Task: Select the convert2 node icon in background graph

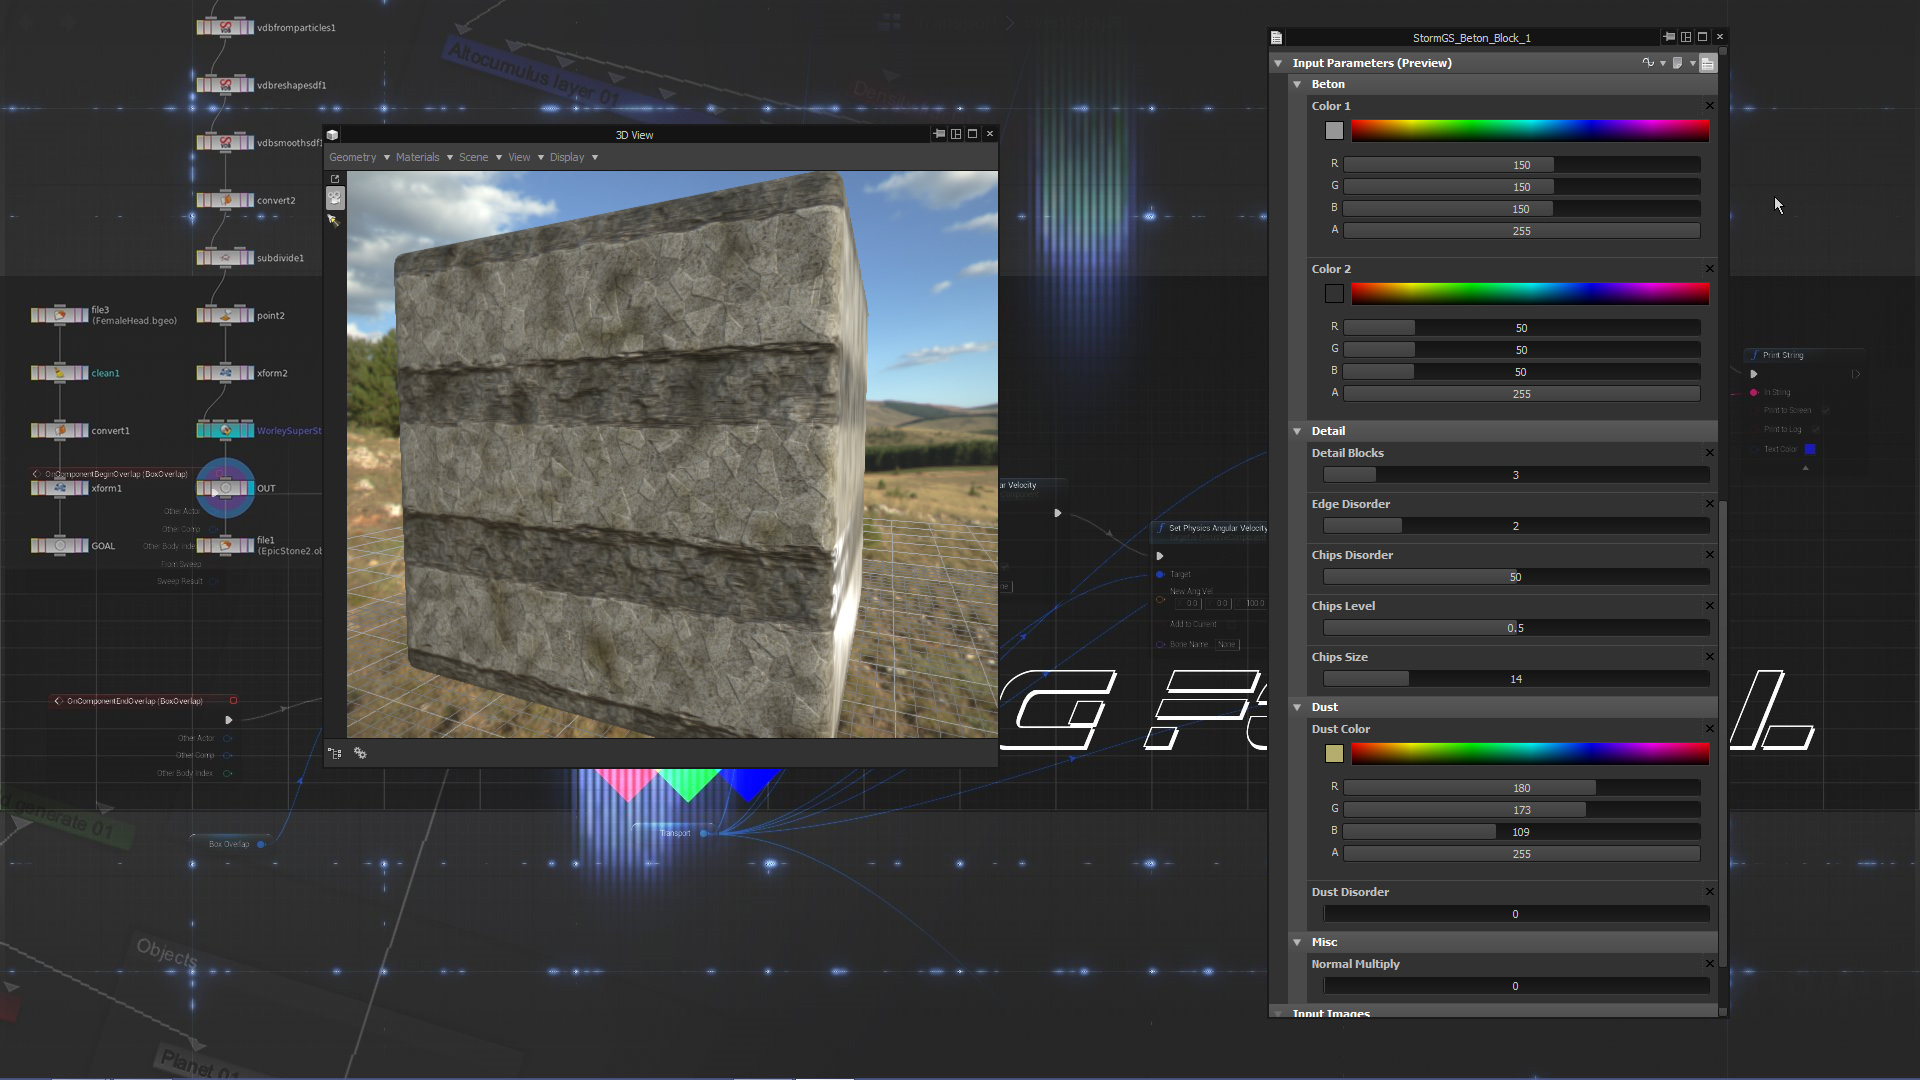Action: pos(225,200)
